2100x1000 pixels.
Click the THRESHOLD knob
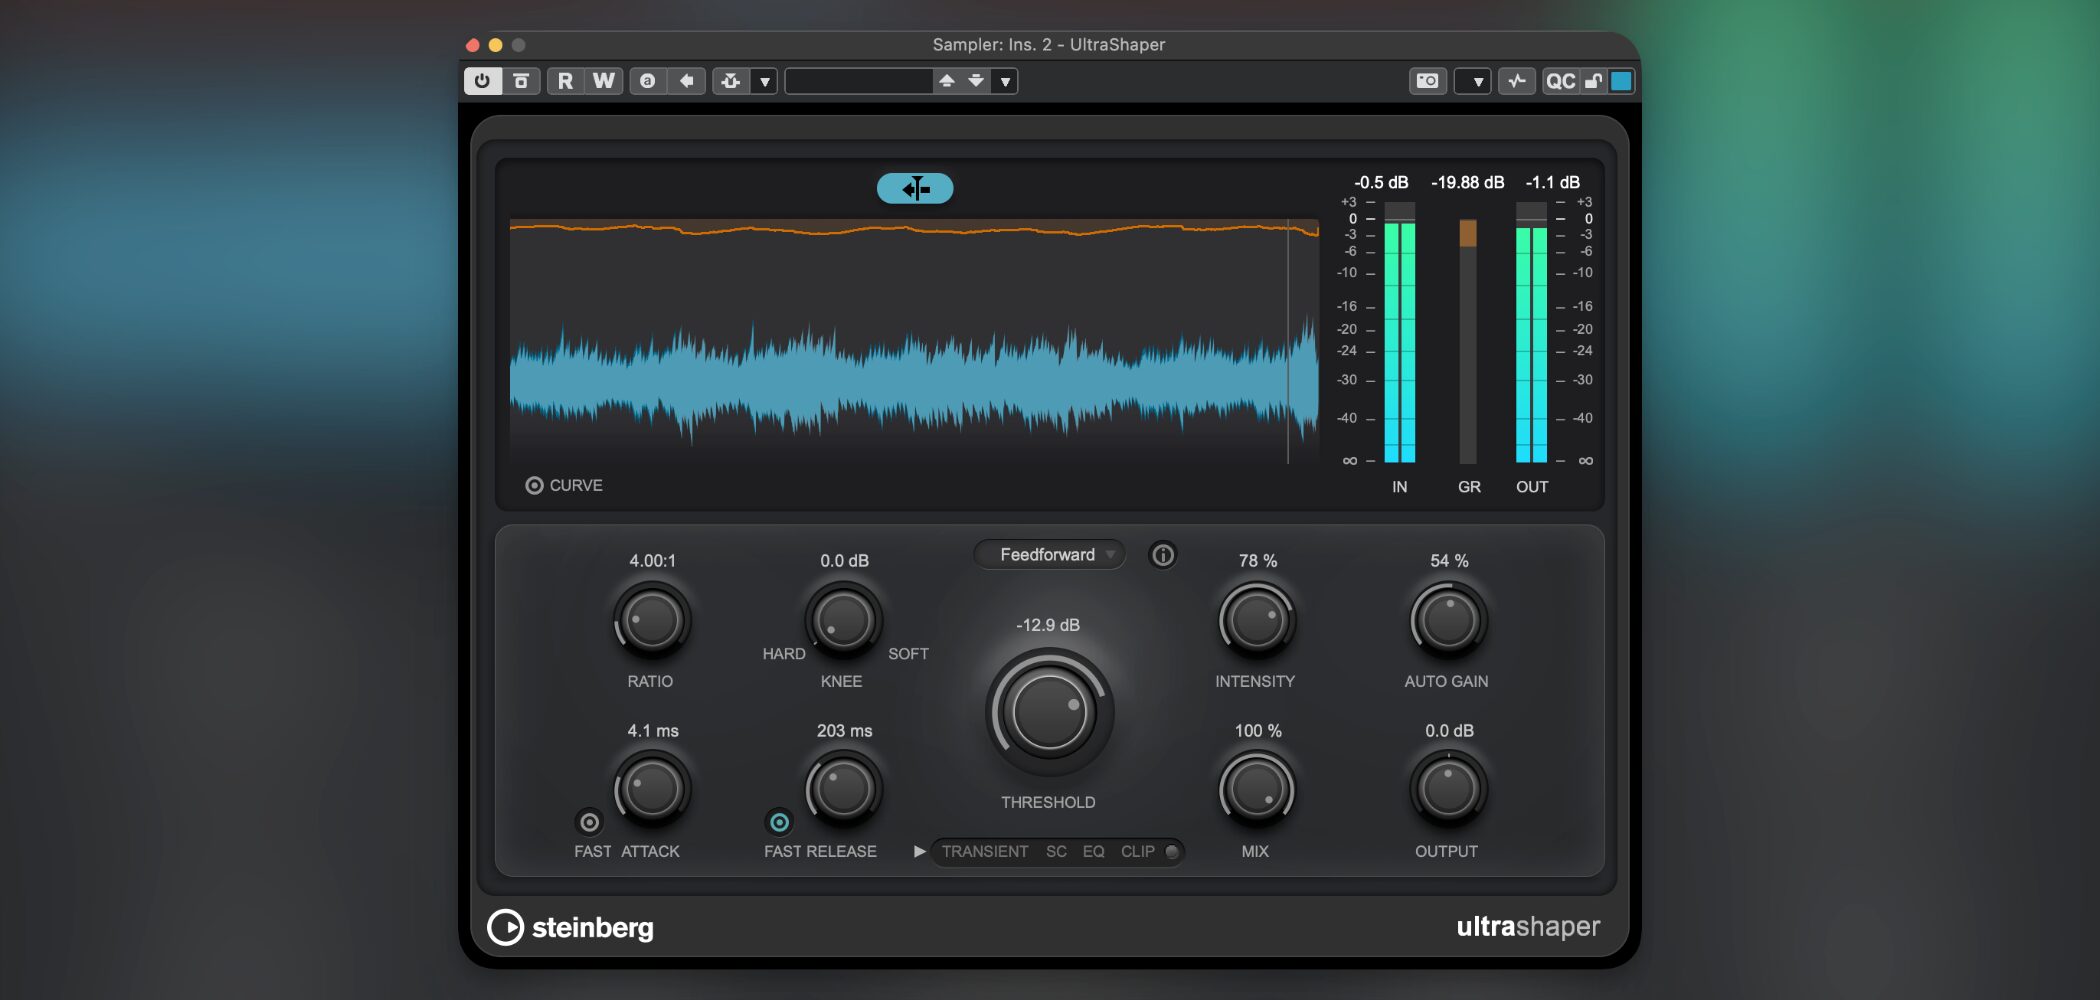tap(1048, 713)
